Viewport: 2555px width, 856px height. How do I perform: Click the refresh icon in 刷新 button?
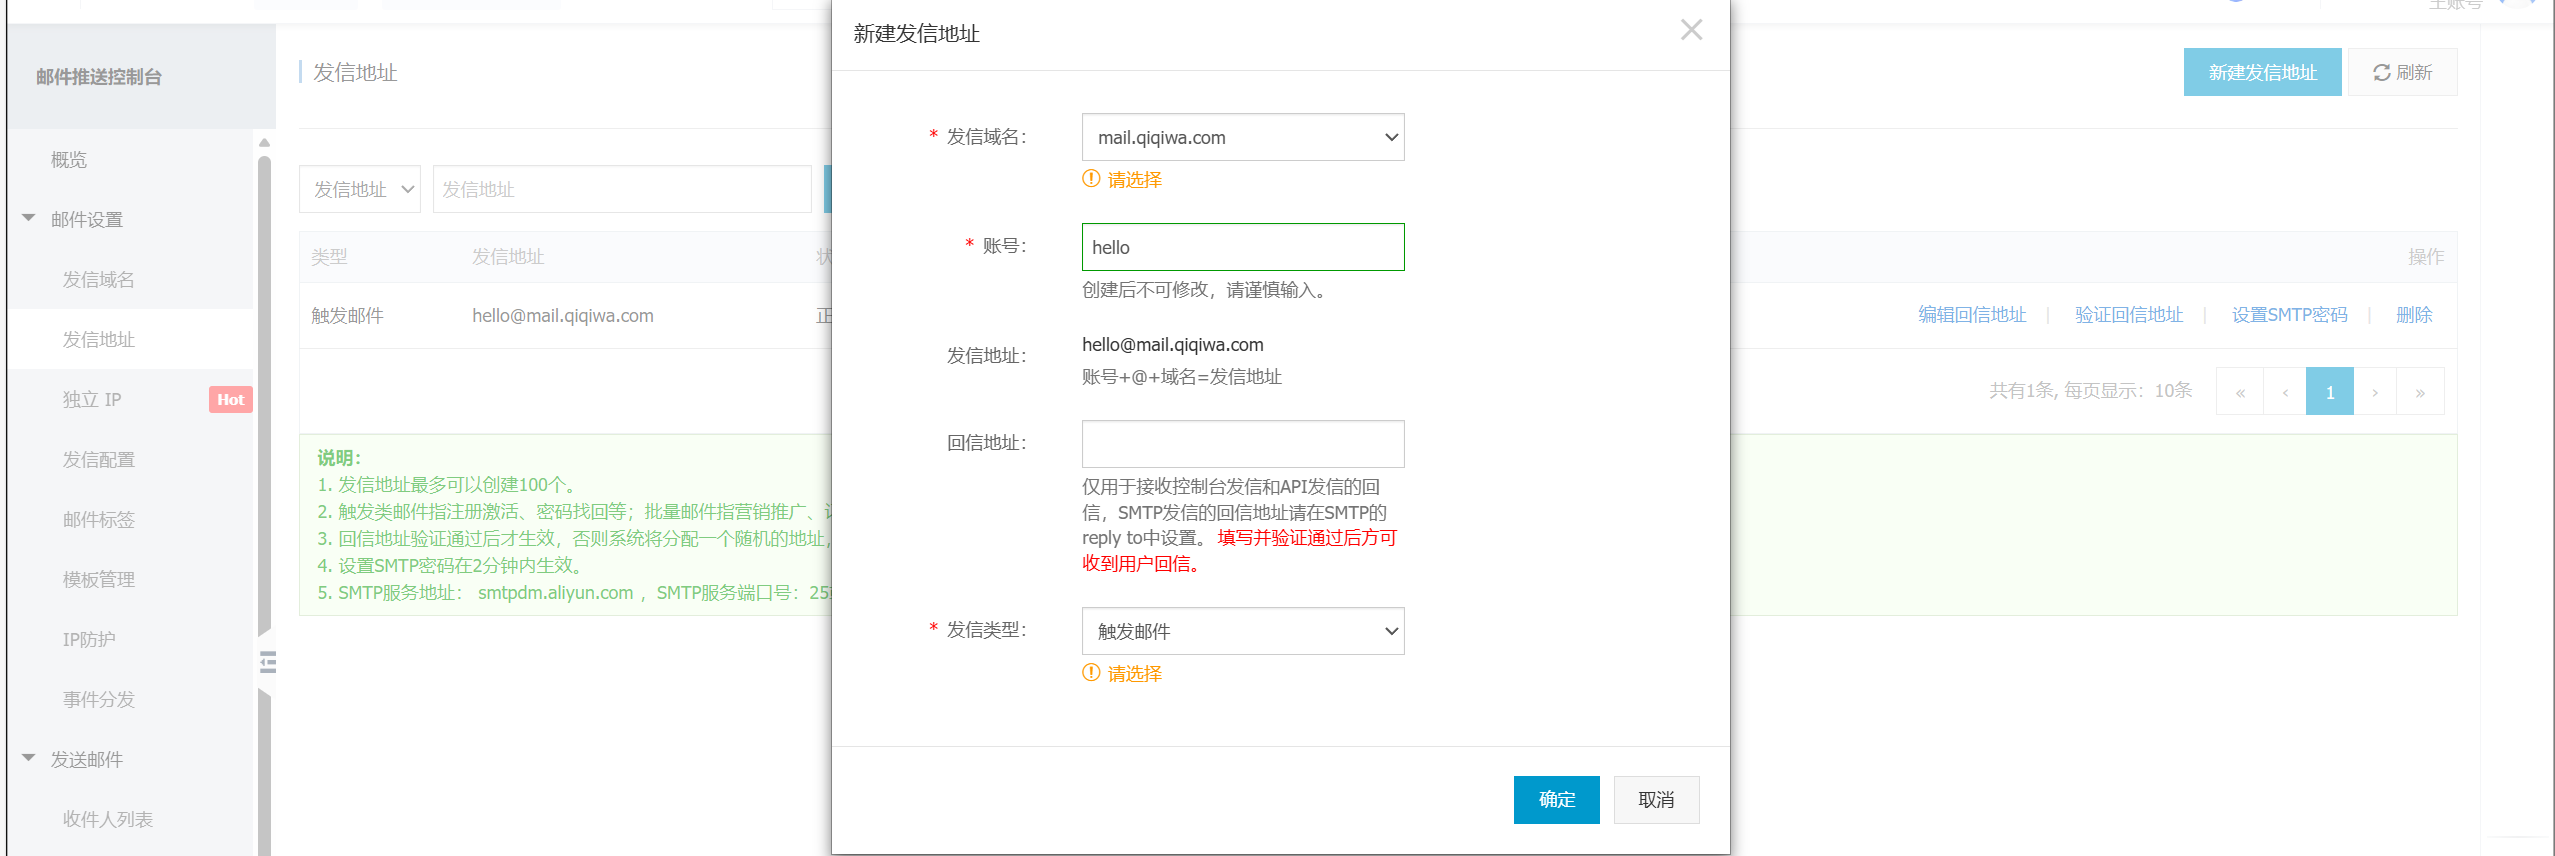pos(2382,73)
